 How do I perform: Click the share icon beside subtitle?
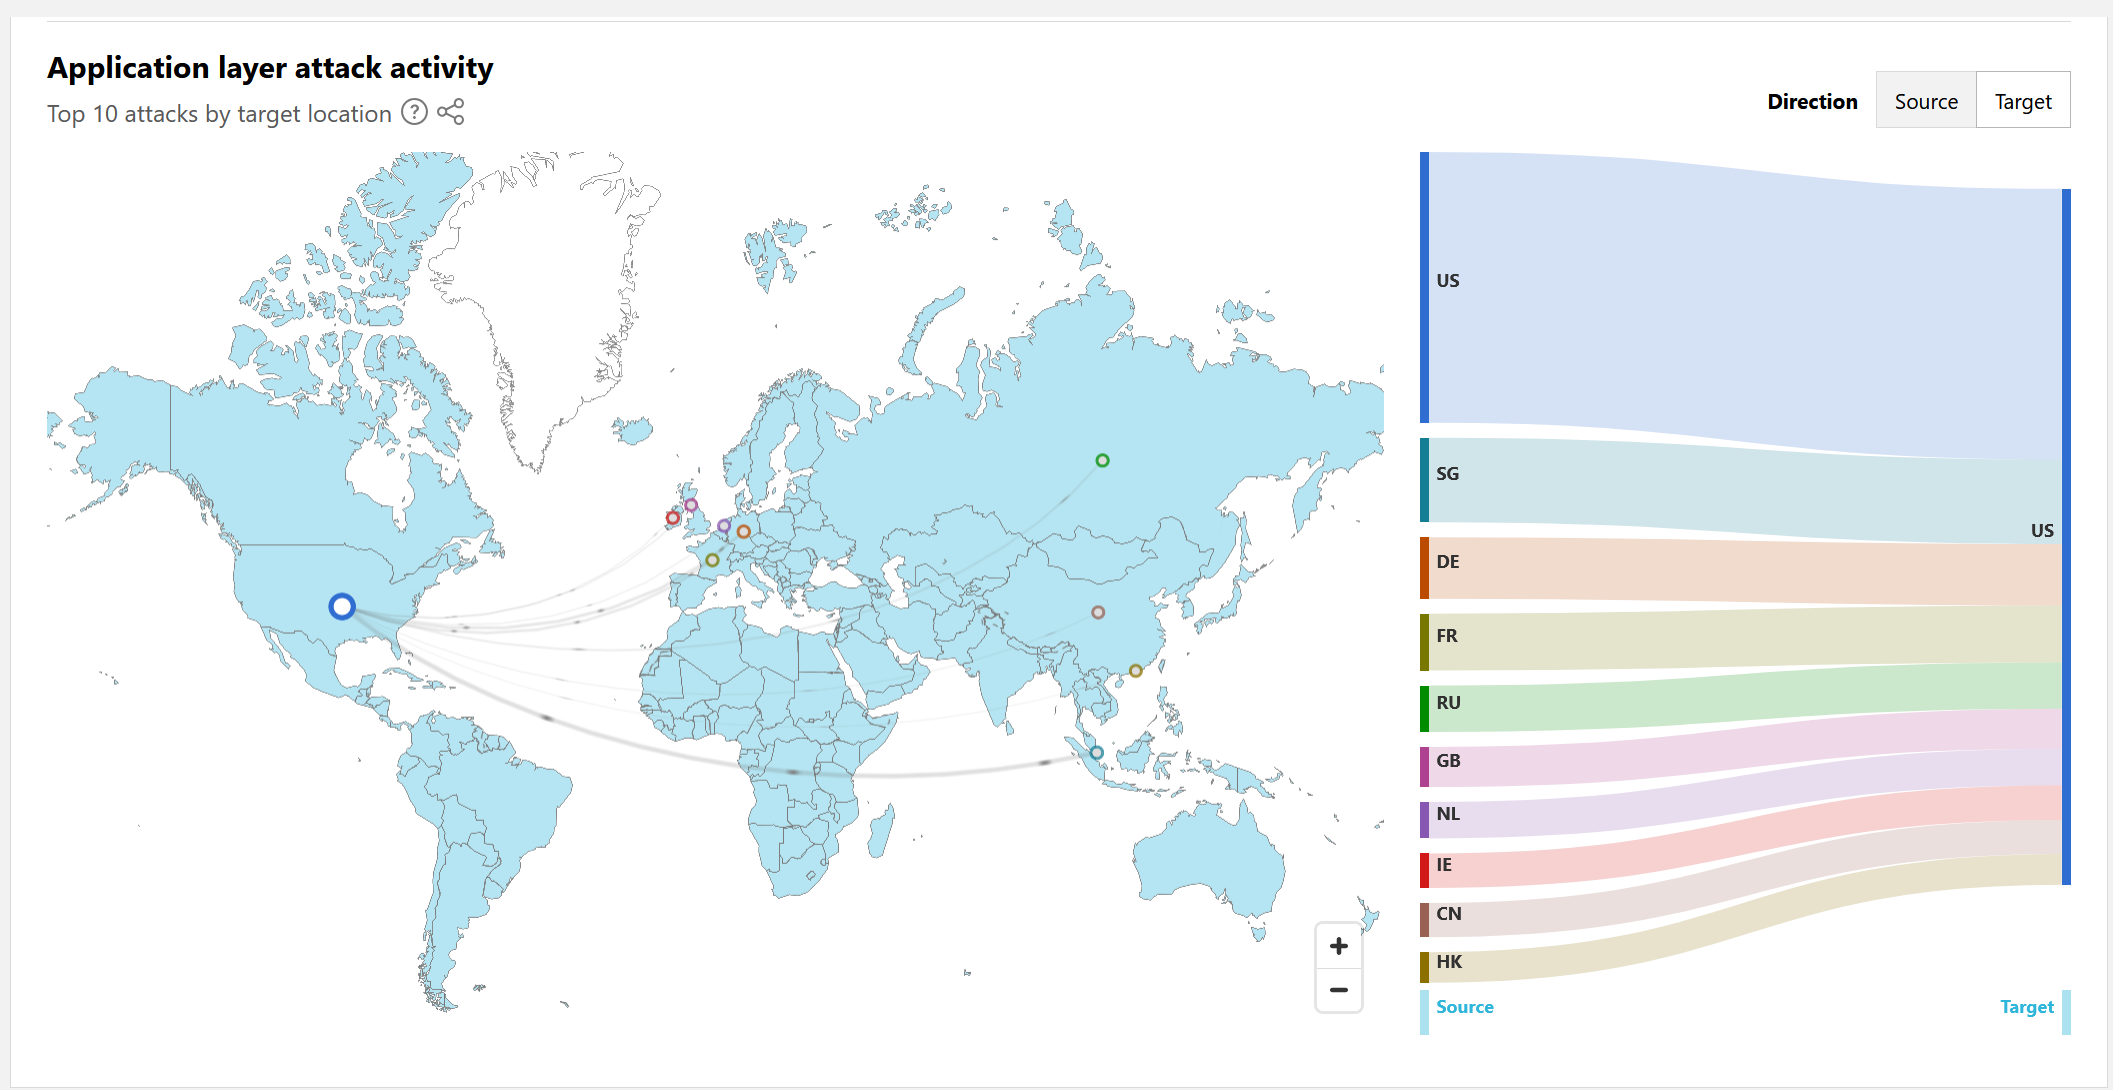click(x=451, y=112)
